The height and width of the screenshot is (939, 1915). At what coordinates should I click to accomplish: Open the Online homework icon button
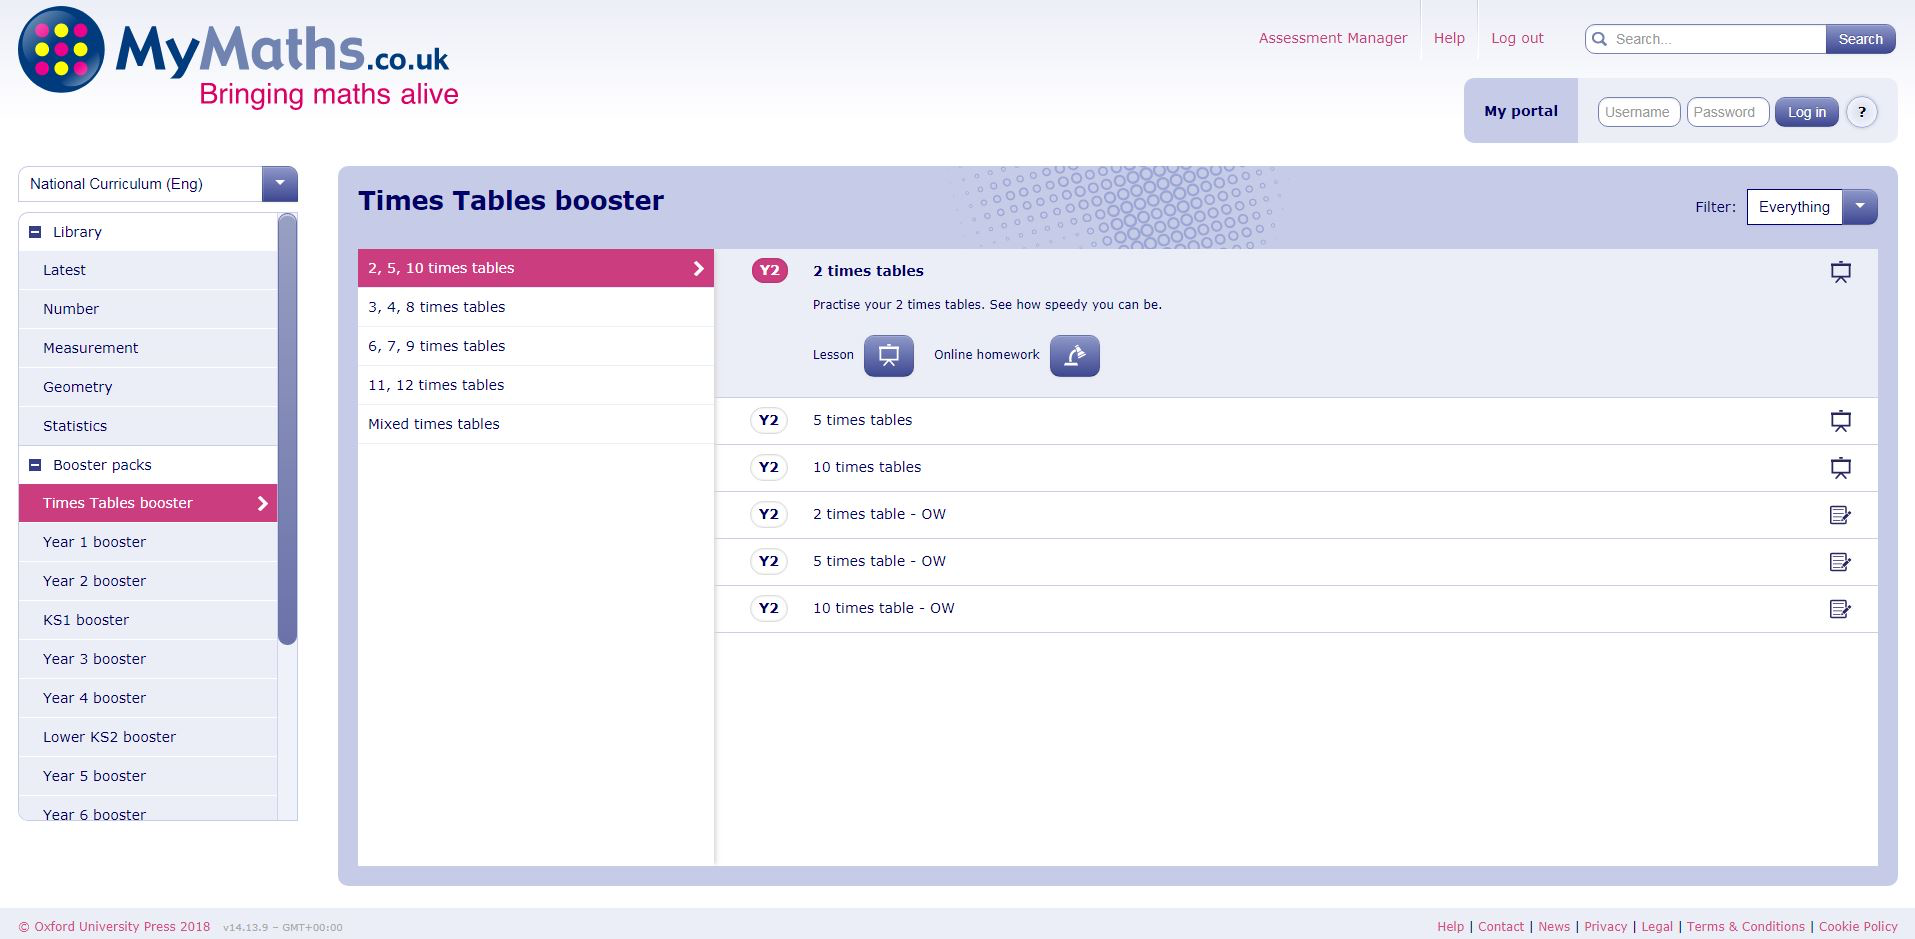(x=1075, y=356)
